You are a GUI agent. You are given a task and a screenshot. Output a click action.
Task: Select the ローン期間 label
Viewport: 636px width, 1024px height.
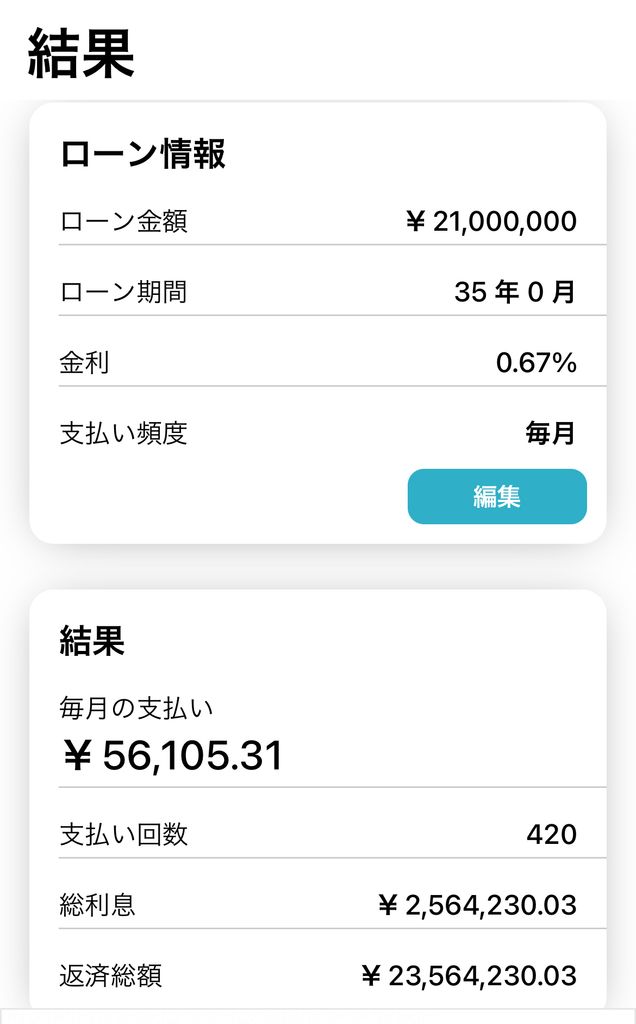point(124,292)
